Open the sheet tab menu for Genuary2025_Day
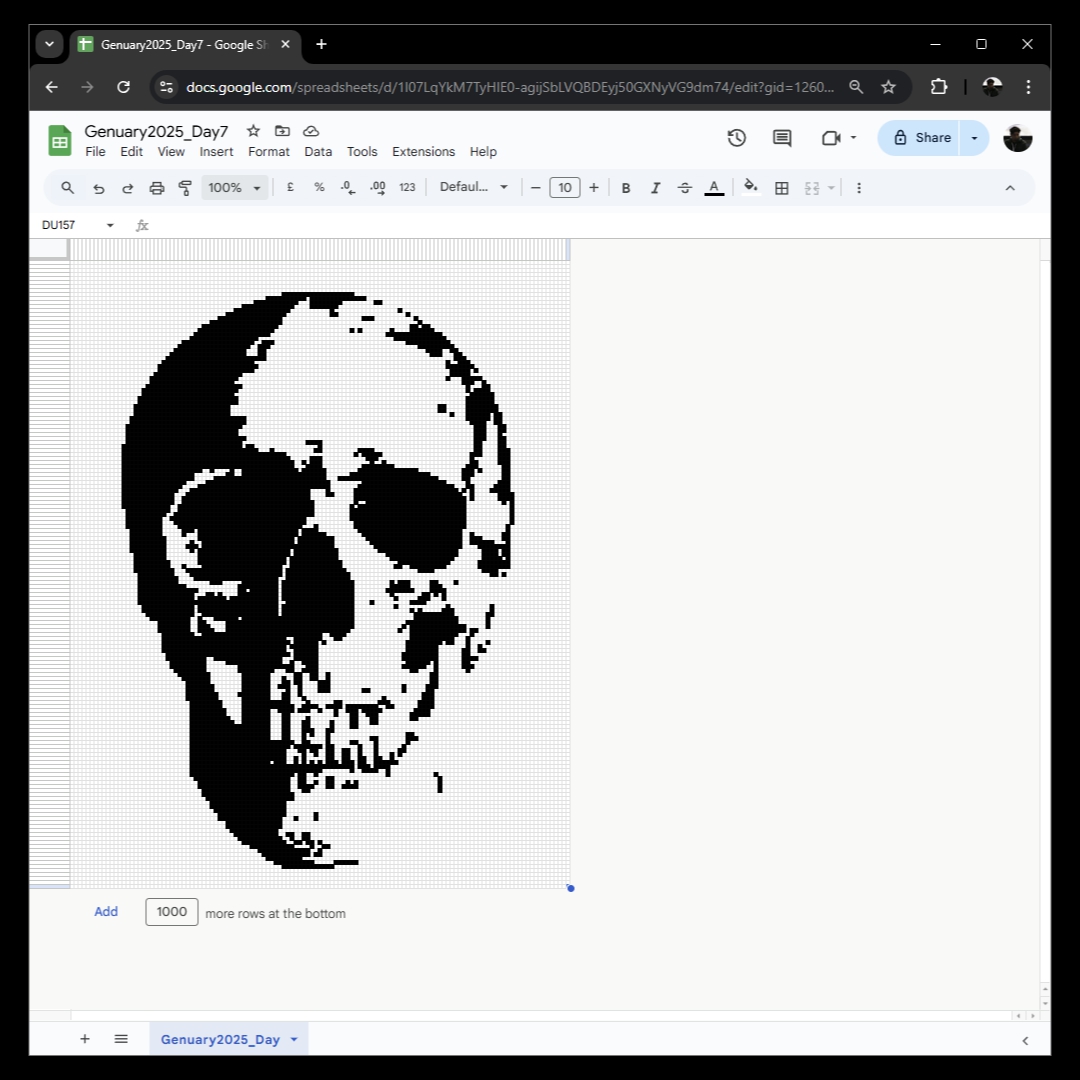Image resolution: width=1080 pixels, height=1080 pixels. point(293,1039)
